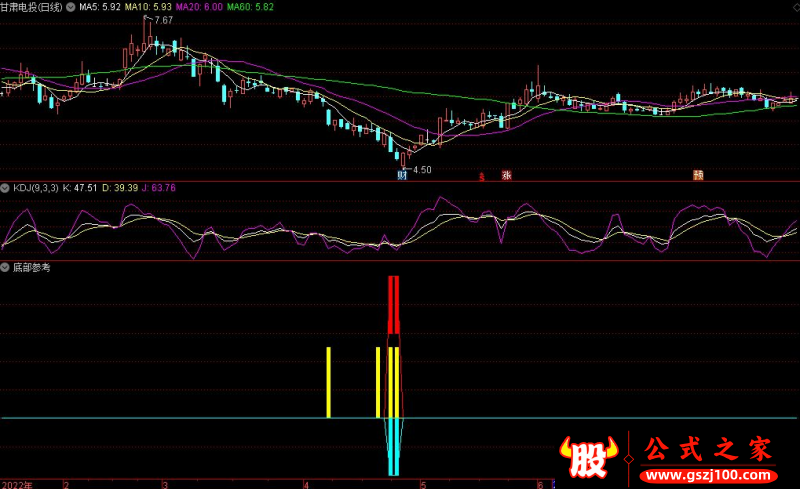This screenshot has width=800, height=489.
Task: Click the 2022年 year marker on timeline
Action: pos(16,484)
